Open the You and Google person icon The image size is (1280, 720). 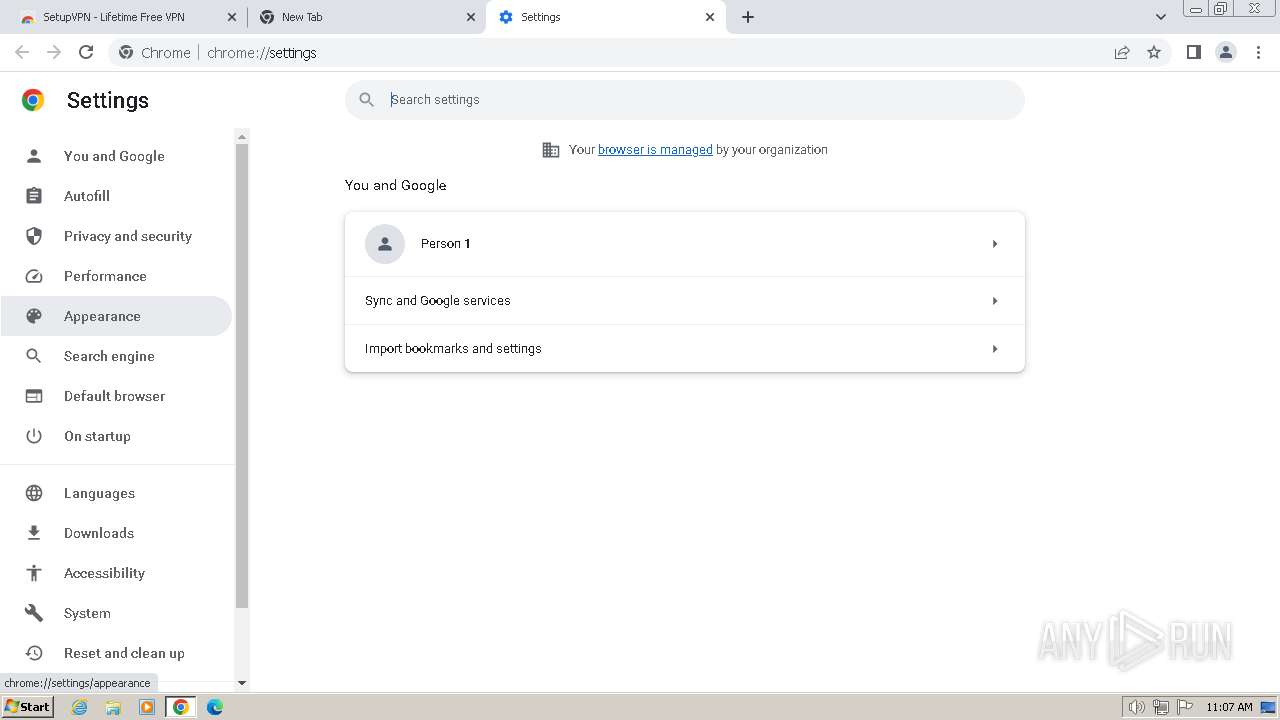(34, 156)
